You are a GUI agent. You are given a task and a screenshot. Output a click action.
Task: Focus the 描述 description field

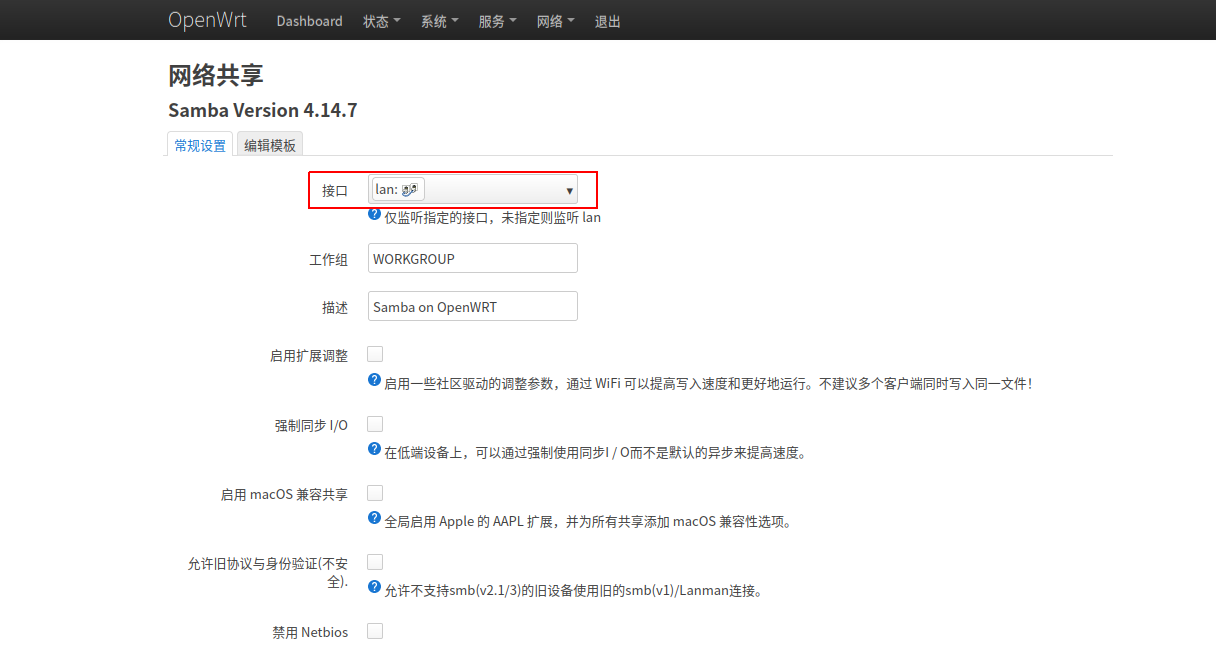(473, 306)
